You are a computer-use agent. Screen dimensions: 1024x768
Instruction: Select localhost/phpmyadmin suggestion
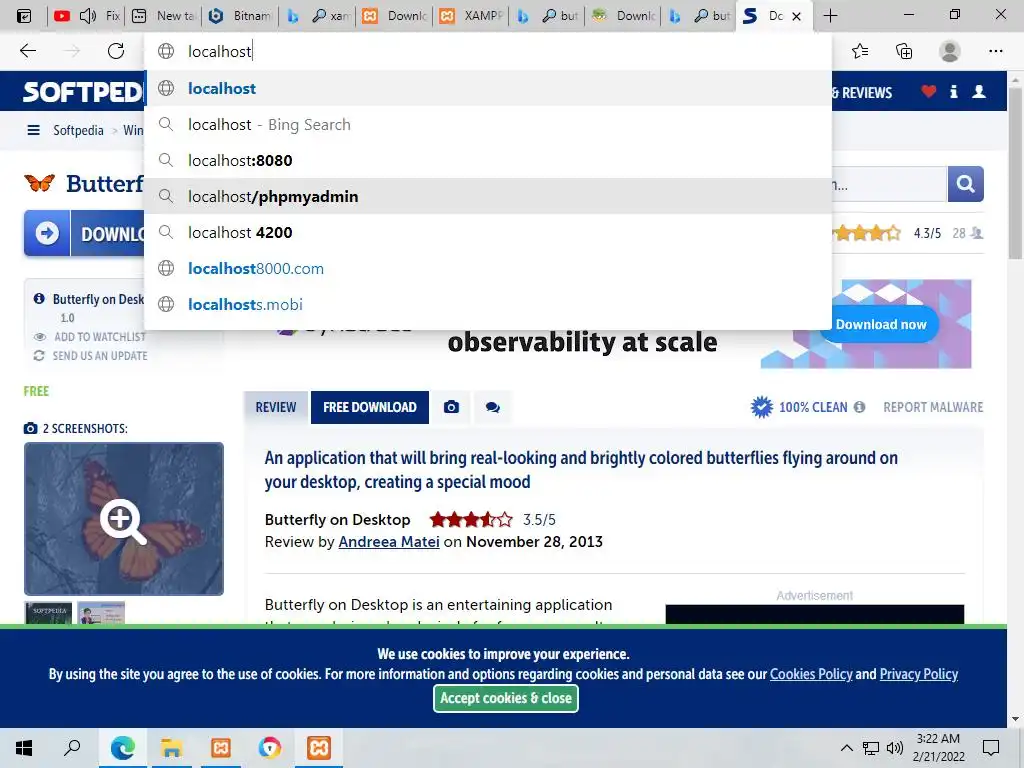(x=488, y=196)
